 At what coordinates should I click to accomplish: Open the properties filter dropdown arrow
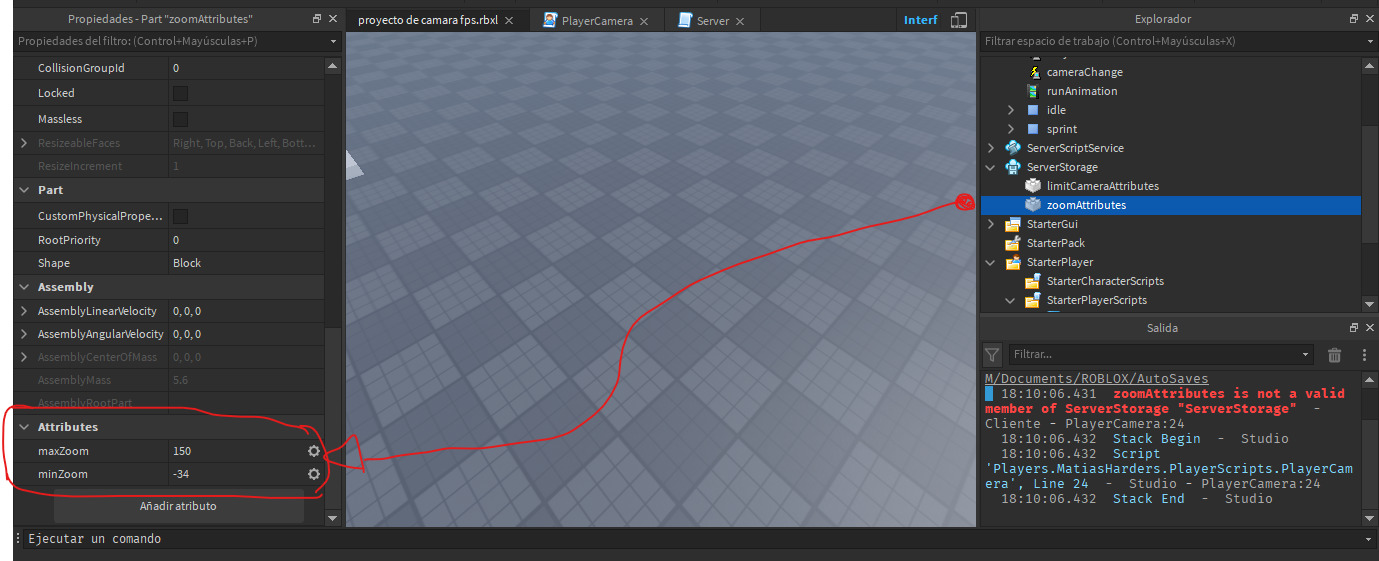[333, 42]
